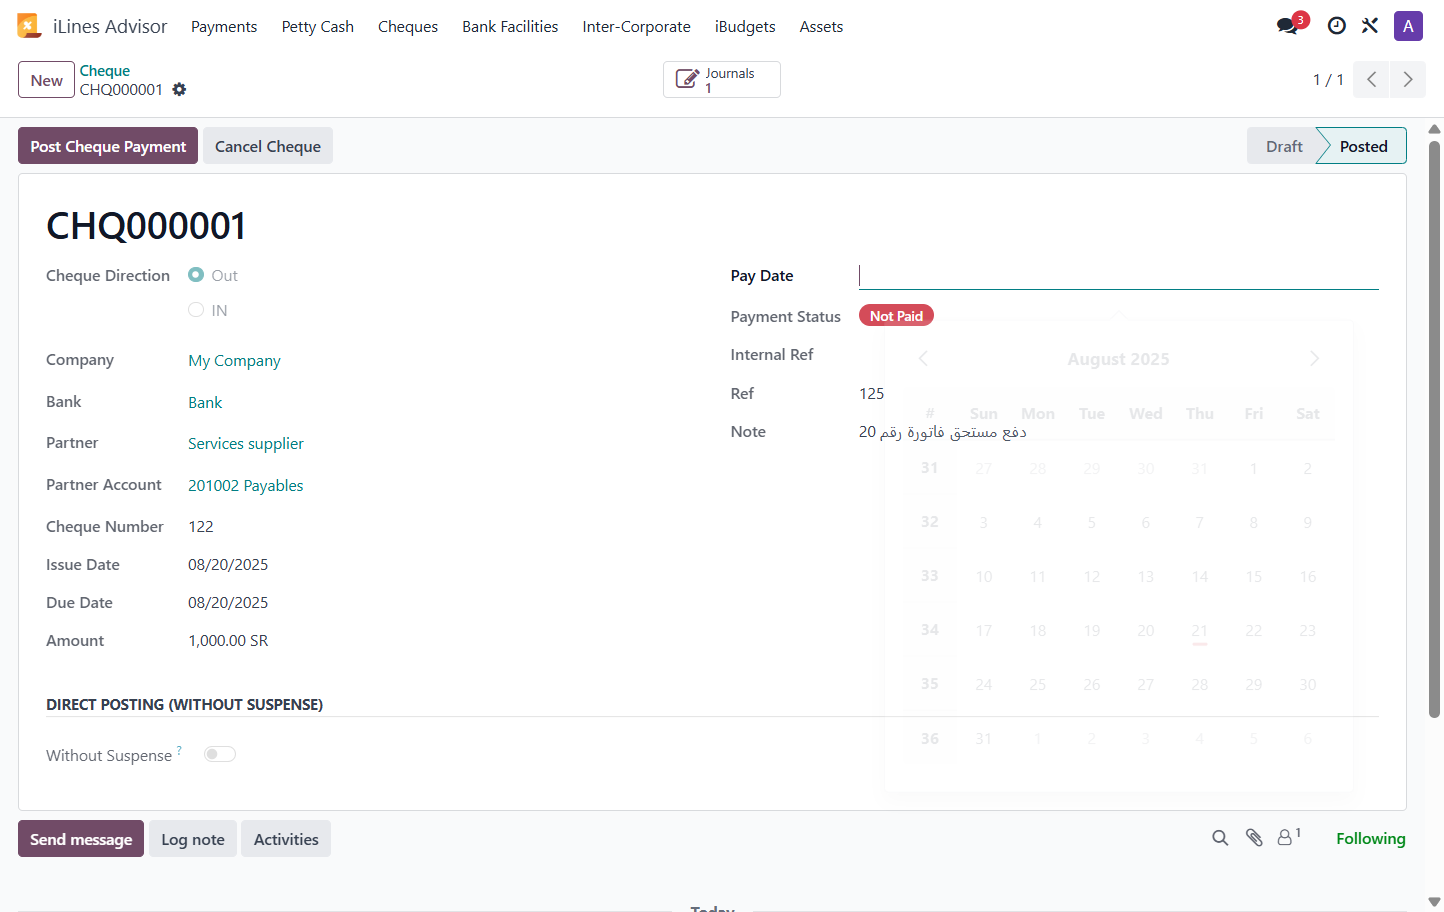This screenshot has height=912, width=1444.
Task: Open the Bank field link
Action: 205,402
